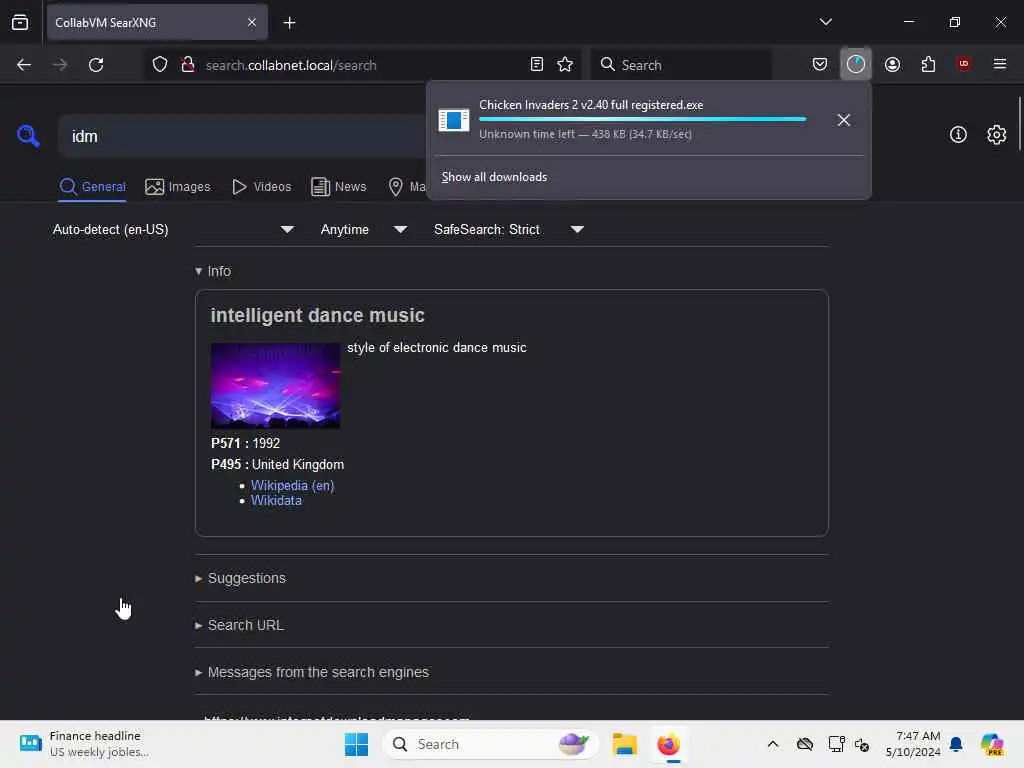Open the taskbar clock 7:47 AM
This screenshot has height=768, width=1024.
(913, 744)
